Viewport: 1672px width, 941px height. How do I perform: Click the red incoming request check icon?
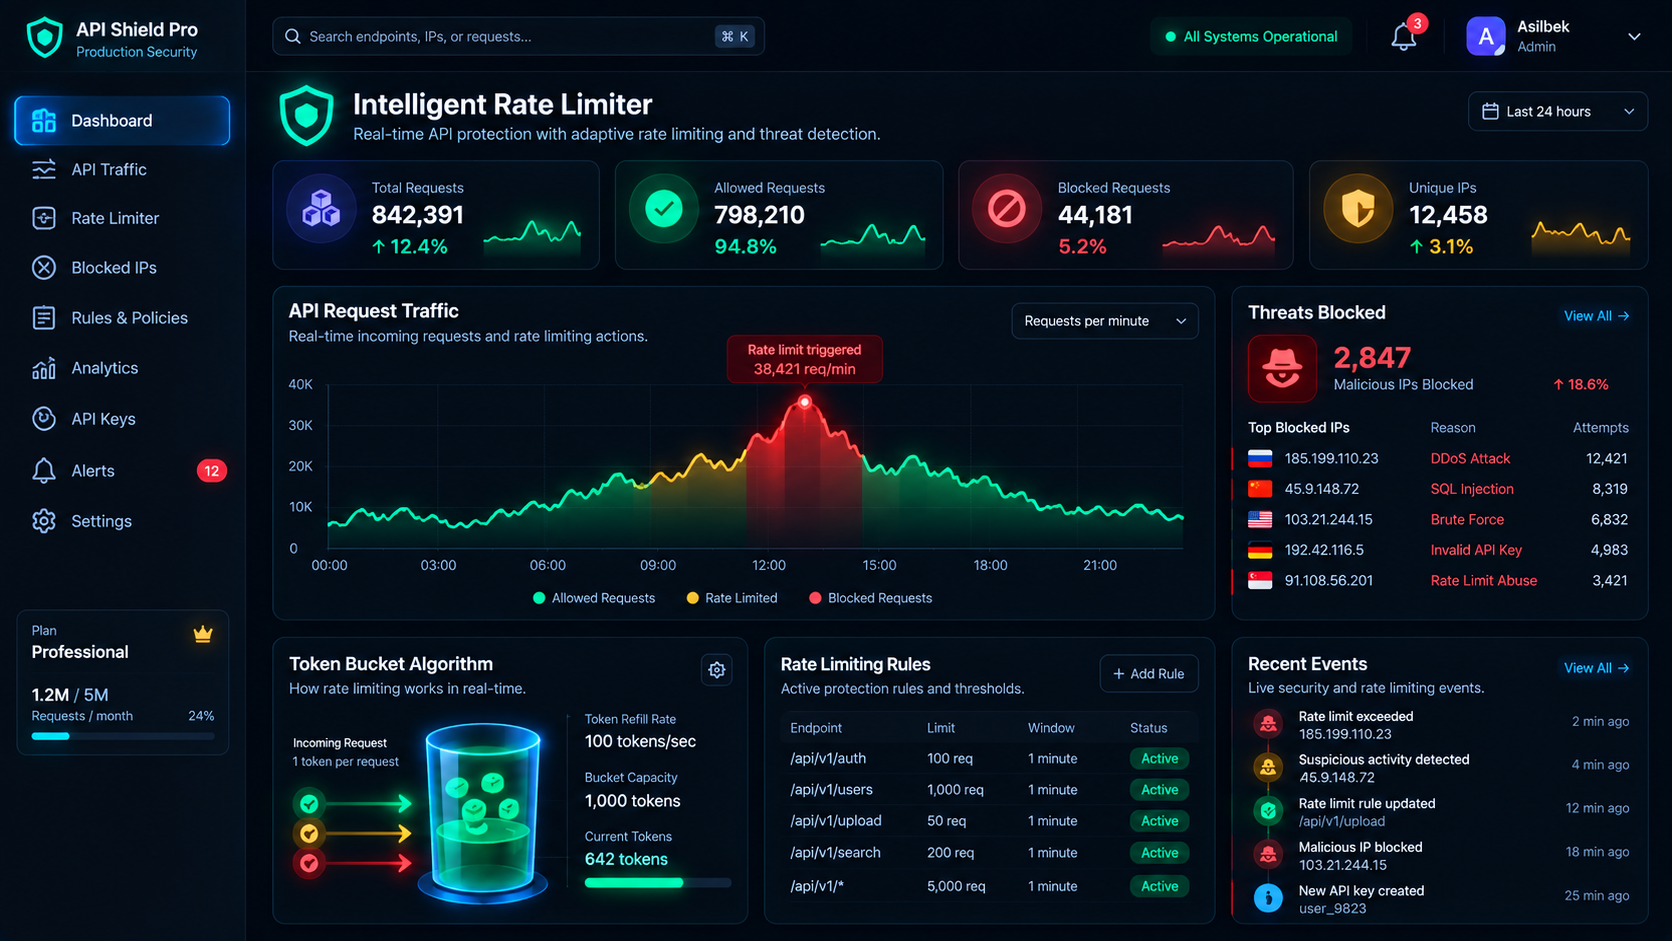(309, 863)
